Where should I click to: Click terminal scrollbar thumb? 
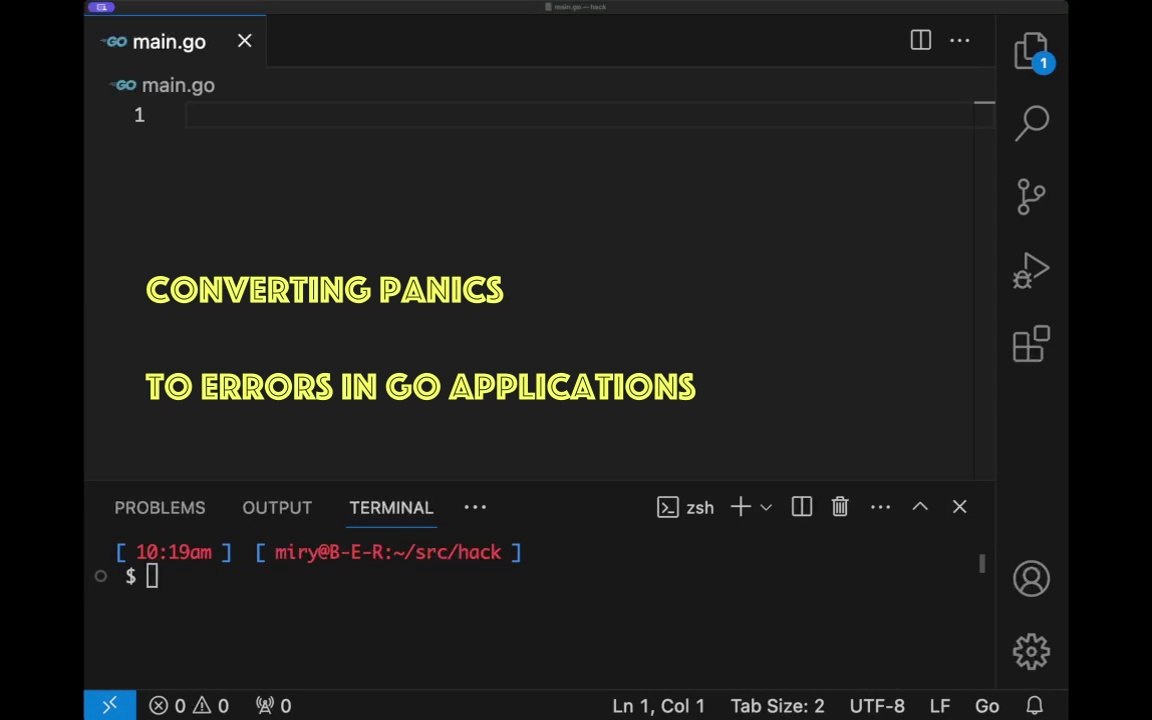click(x=982, y=564)
